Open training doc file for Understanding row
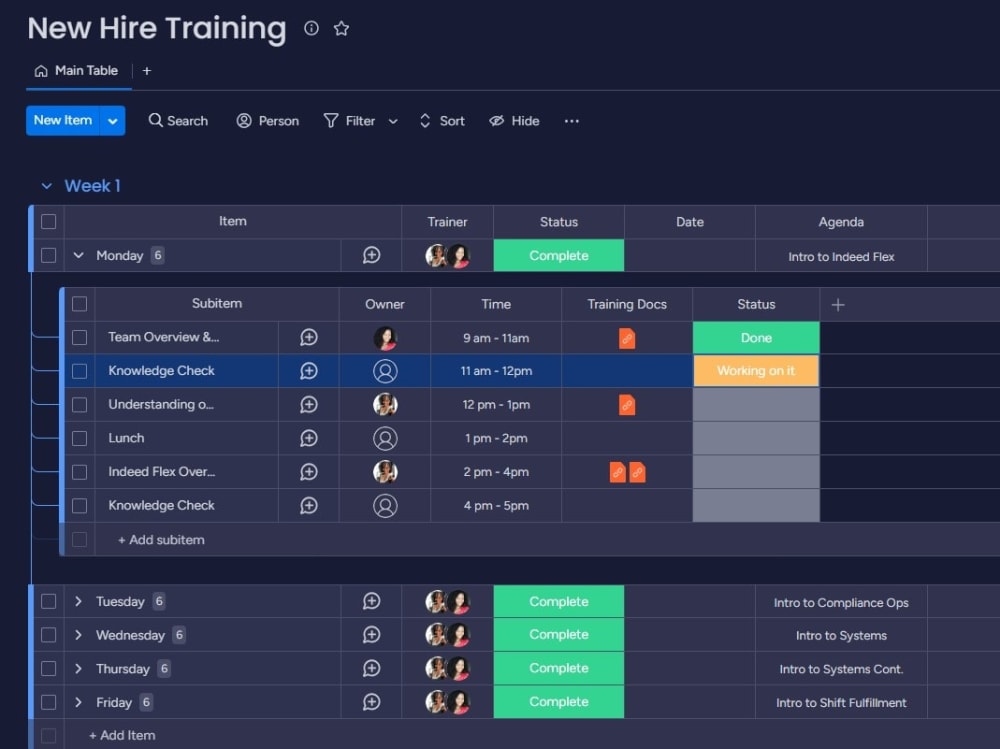1000x749 pixels. click(627, 404)
